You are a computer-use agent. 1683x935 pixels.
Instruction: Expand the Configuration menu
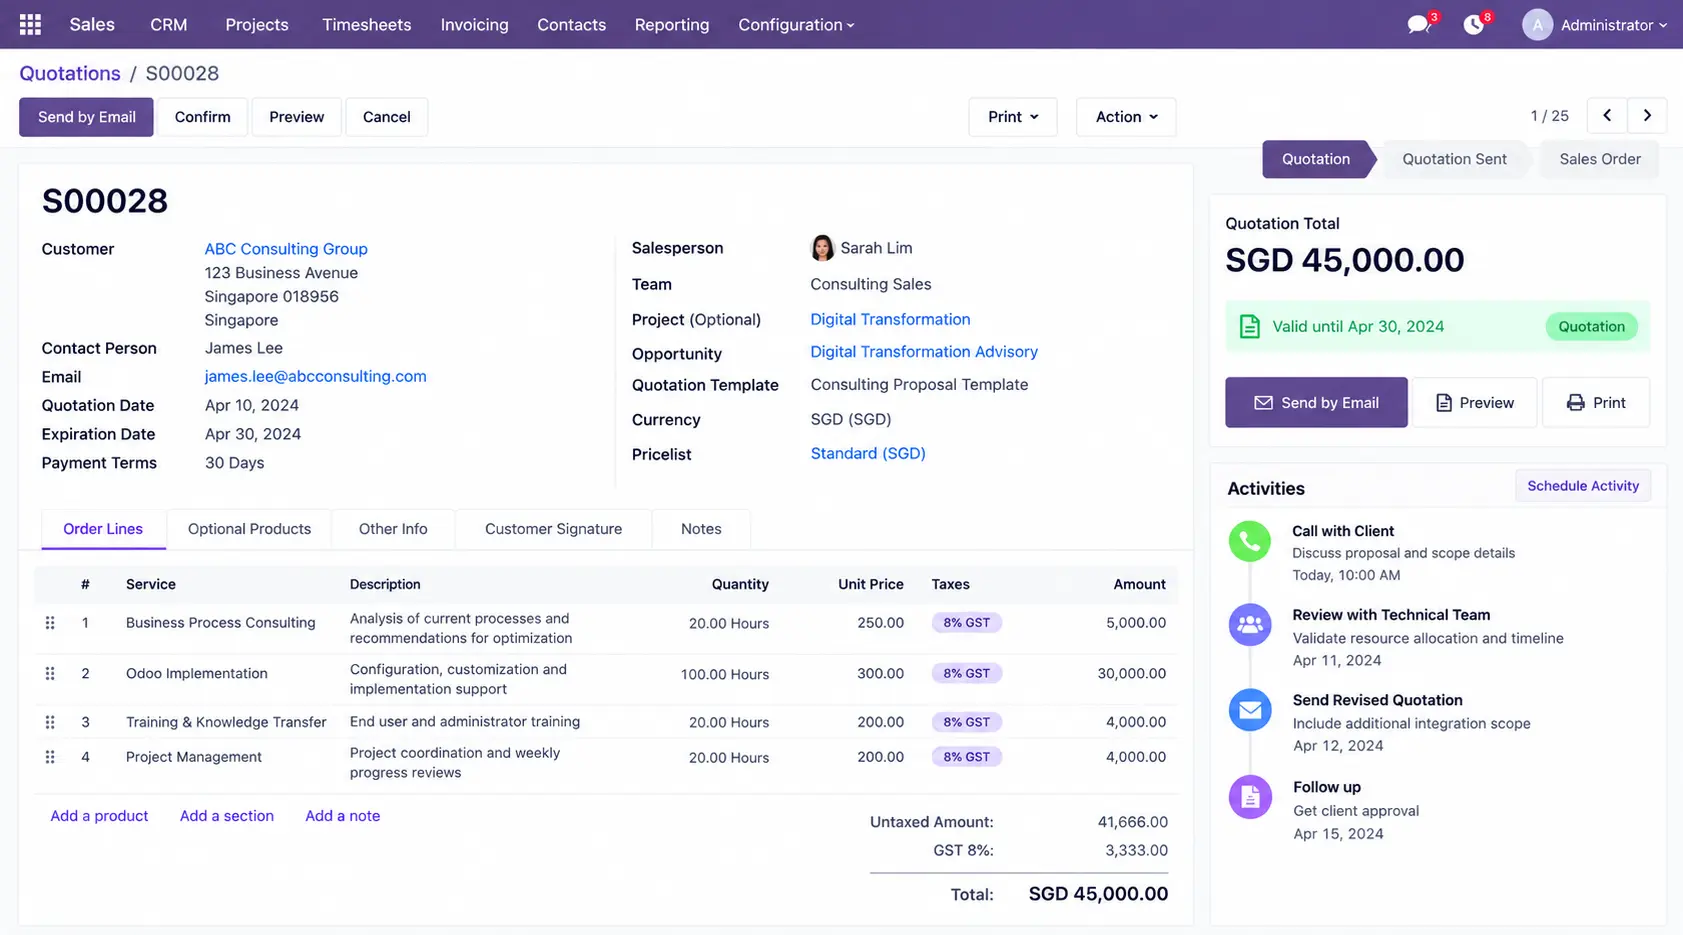(x=796, y=25)
